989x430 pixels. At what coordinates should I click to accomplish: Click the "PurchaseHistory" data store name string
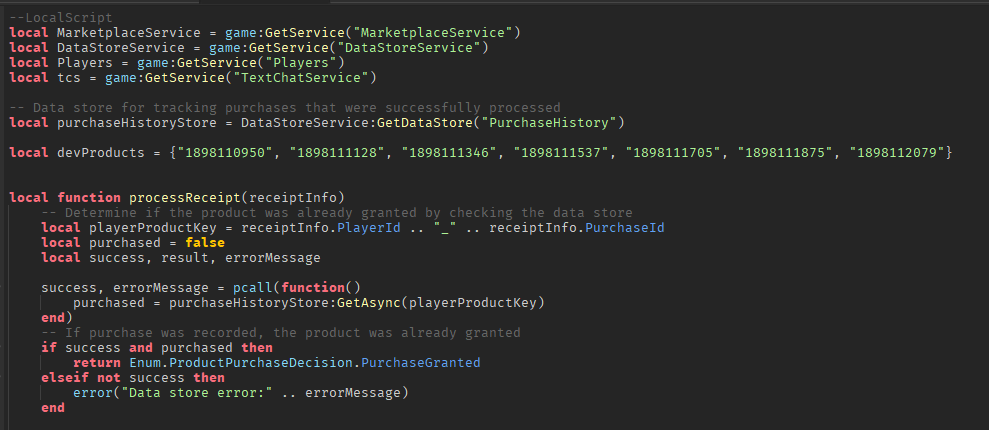[x=549, y=122]
